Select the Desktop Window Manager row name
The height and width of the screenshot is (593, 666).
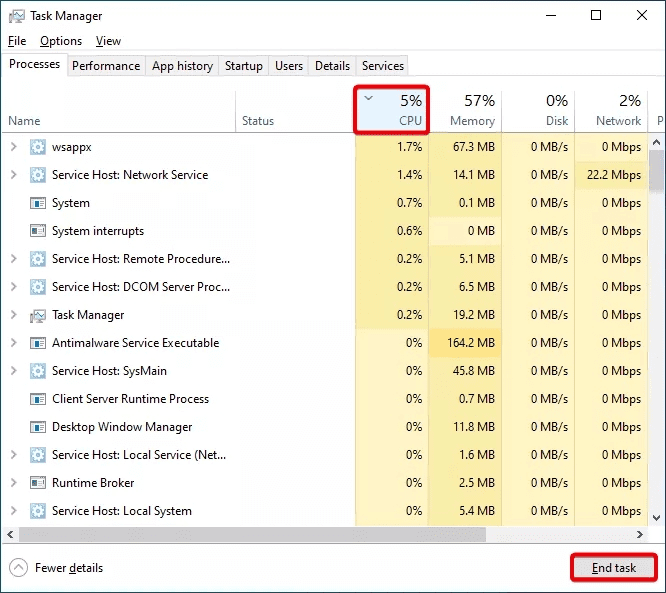(122, 427)
